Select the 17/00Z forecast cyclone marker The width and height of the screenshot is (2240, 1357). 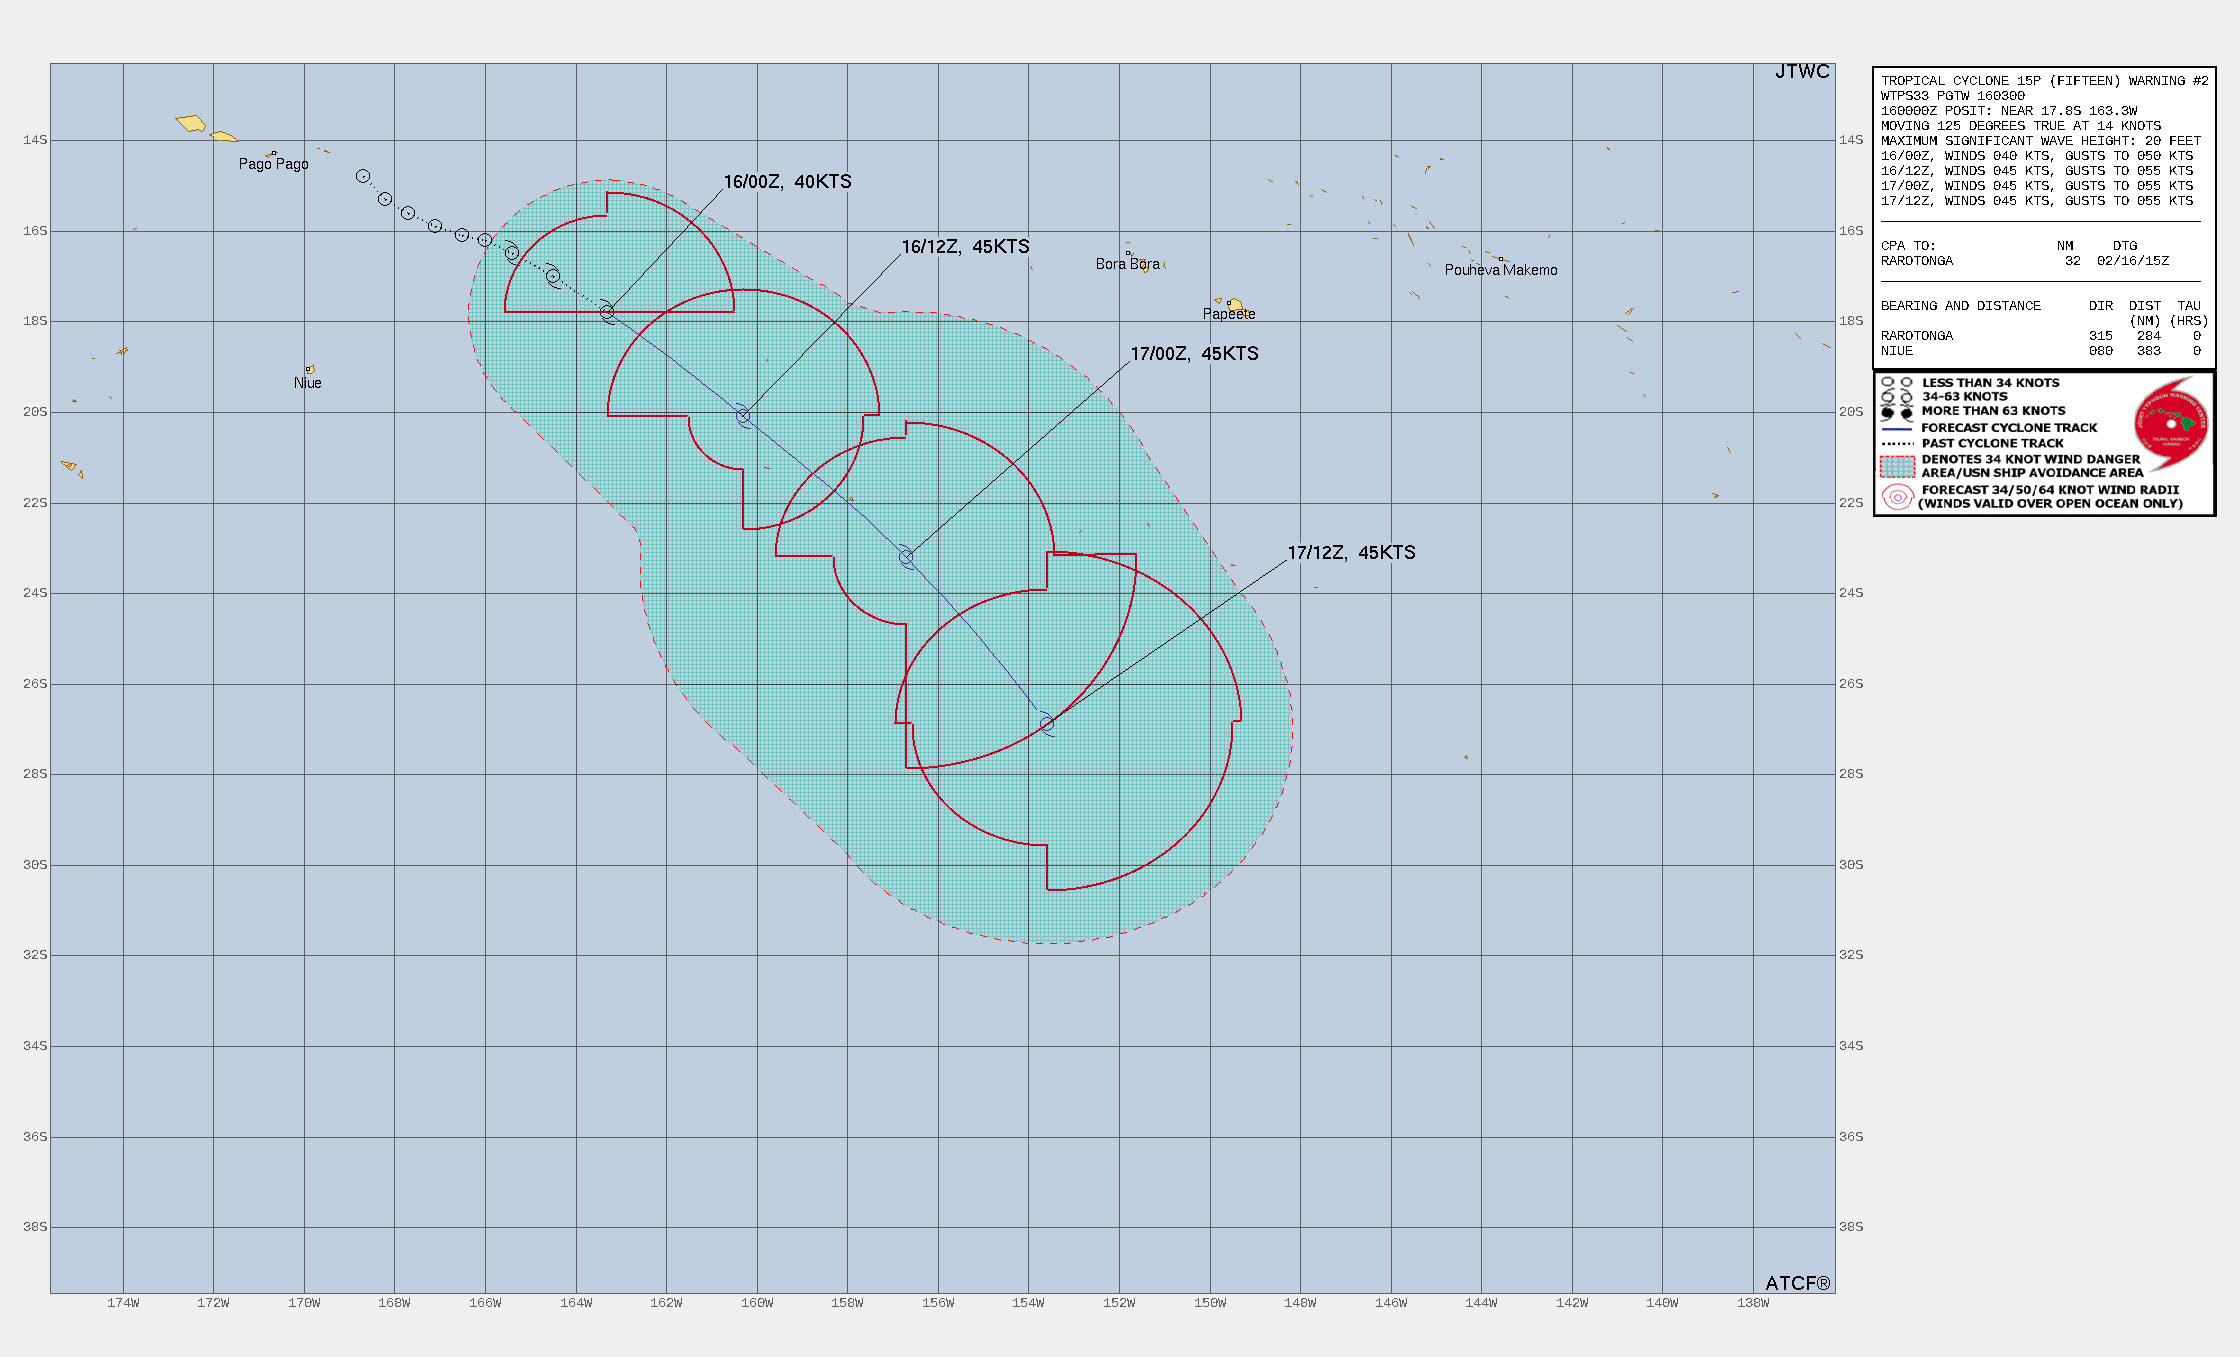[906, 556]
